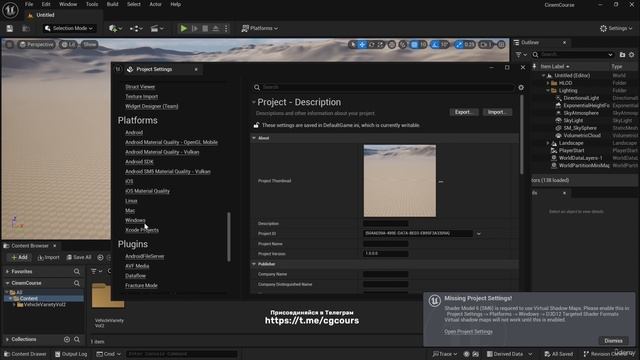Click the Project Settings search field
The height and width of the screenshot is (360, 640).
click(x=384, y=87)
